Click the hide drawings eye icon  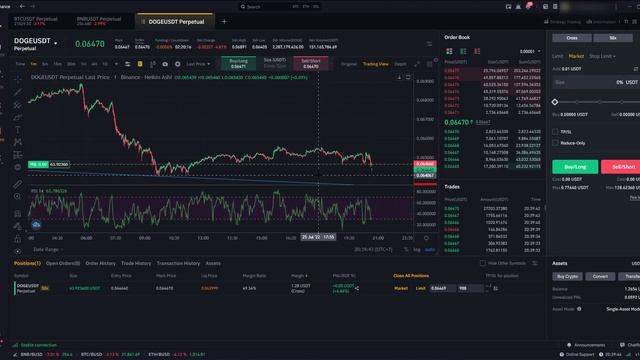[18, 251]
